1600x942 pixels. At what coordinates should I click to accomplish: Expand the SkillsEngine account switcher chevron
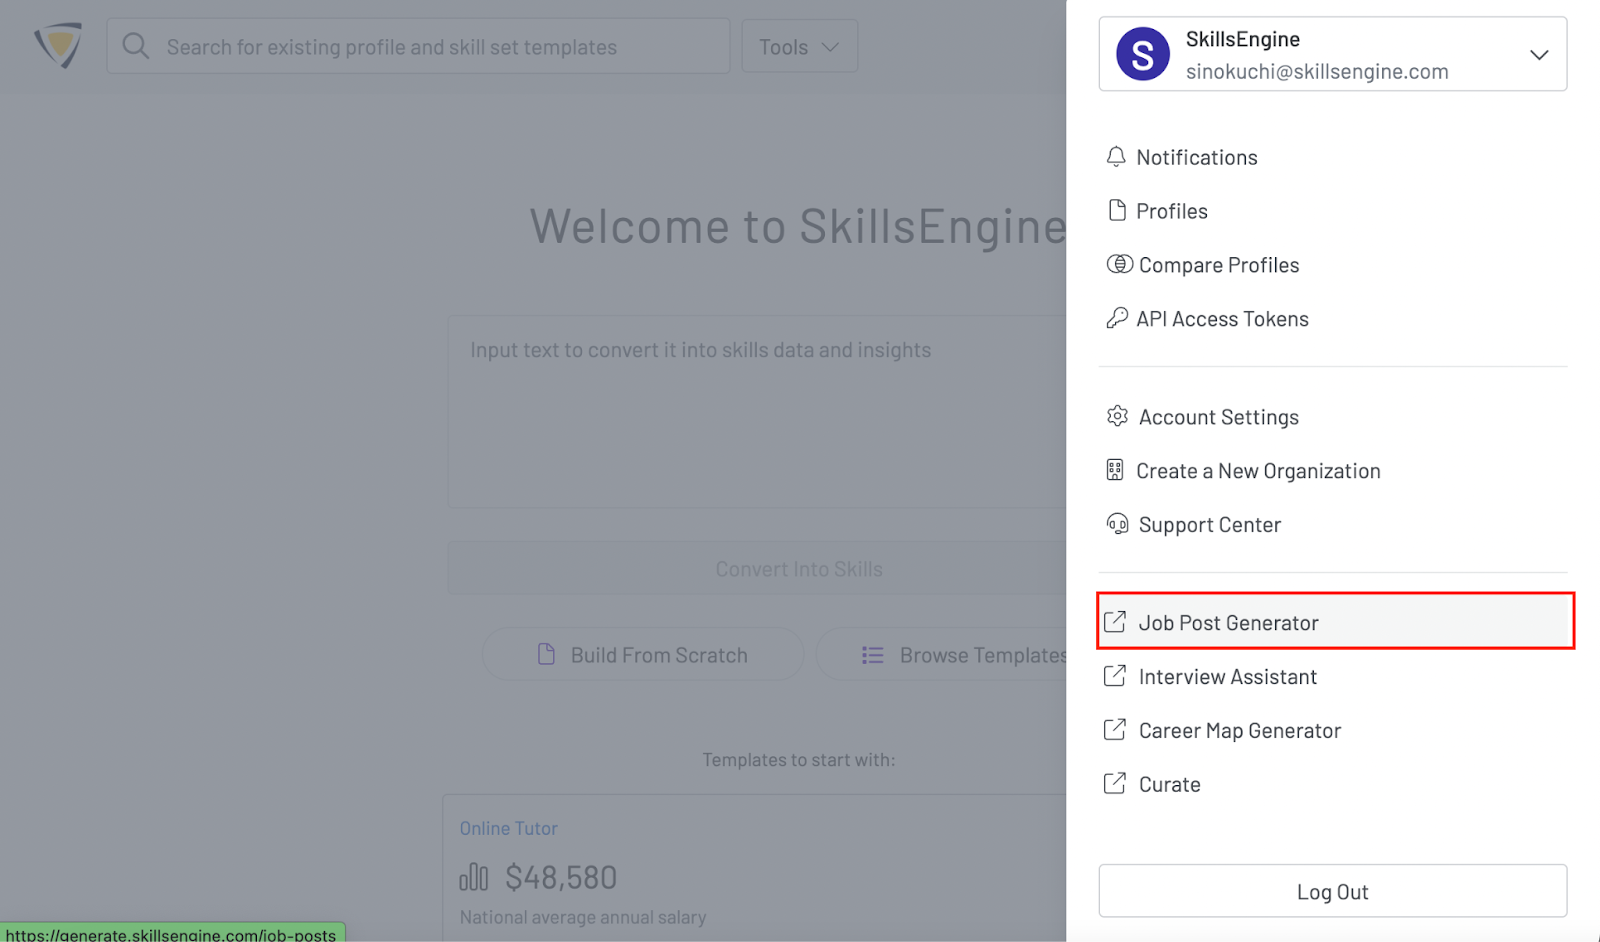pos(1539,55)
